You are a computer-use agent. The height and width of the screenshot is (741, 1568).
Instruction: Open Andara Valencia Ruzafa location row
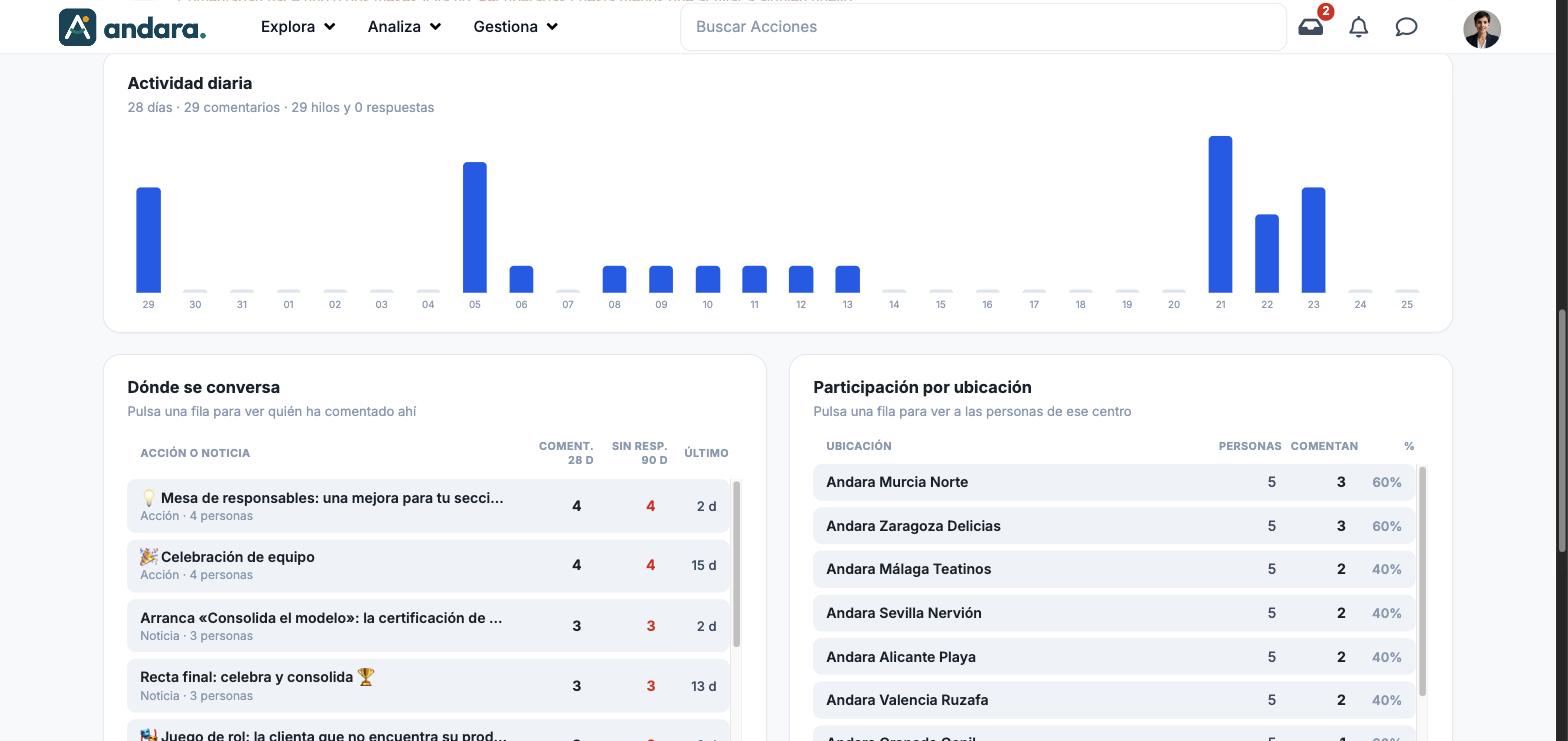pyautogui.click(x=1114, y=700)
